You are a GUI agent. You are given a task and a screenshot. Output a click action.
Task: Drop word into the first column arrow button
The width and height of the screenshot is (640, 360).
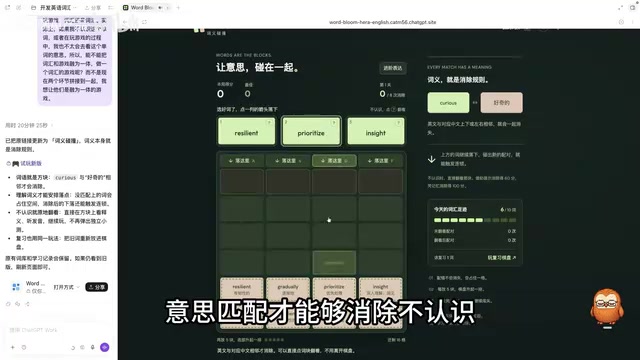pos(242,161)
